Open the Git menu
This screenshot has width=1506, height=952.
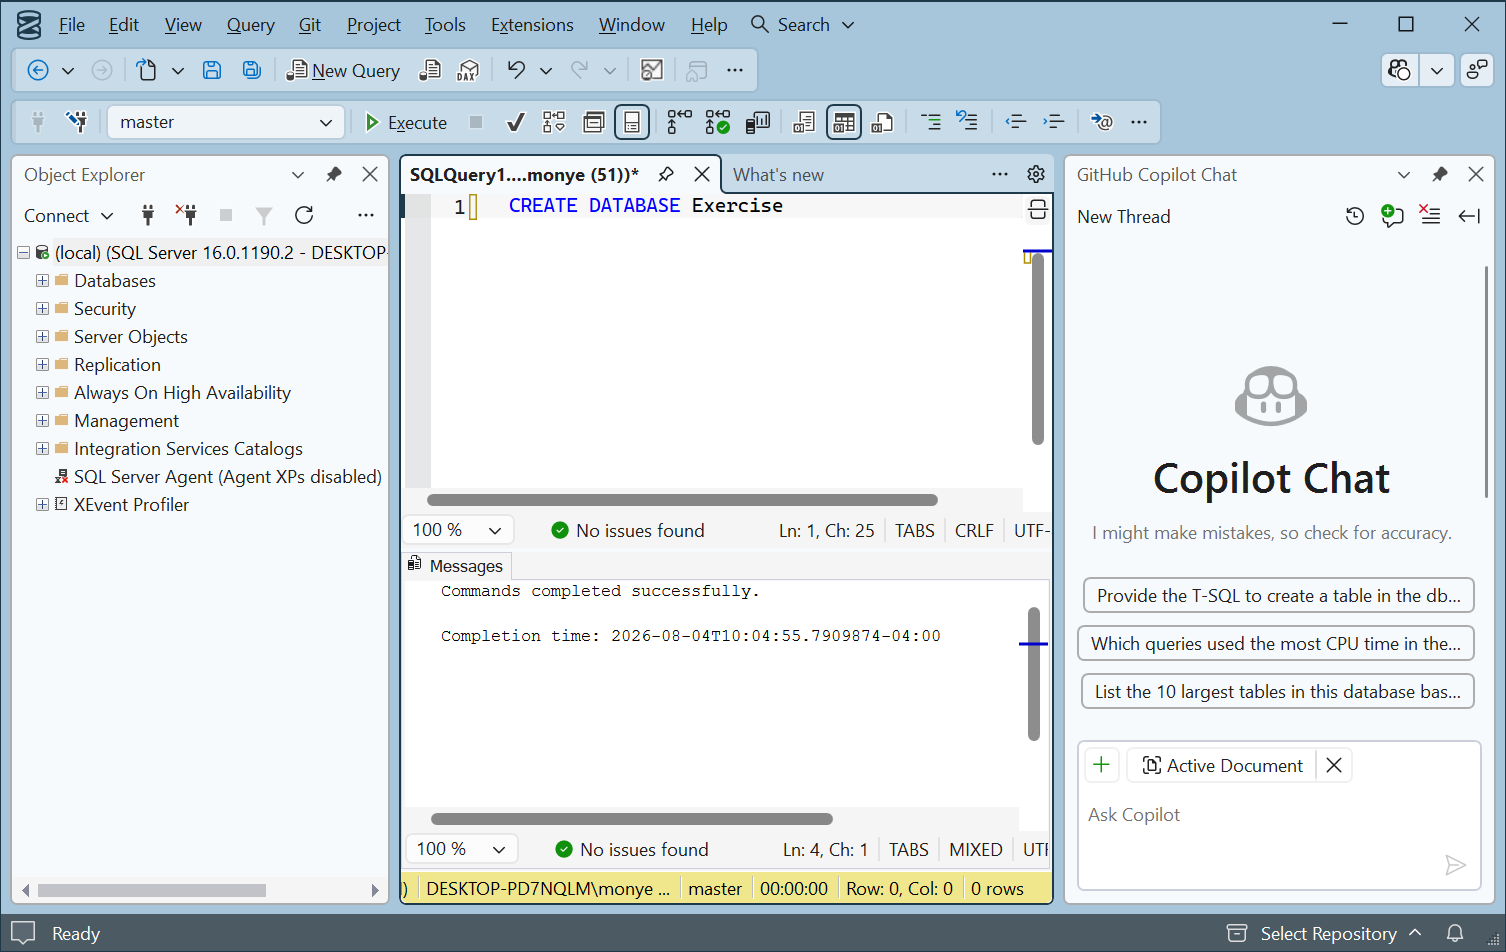310,25
